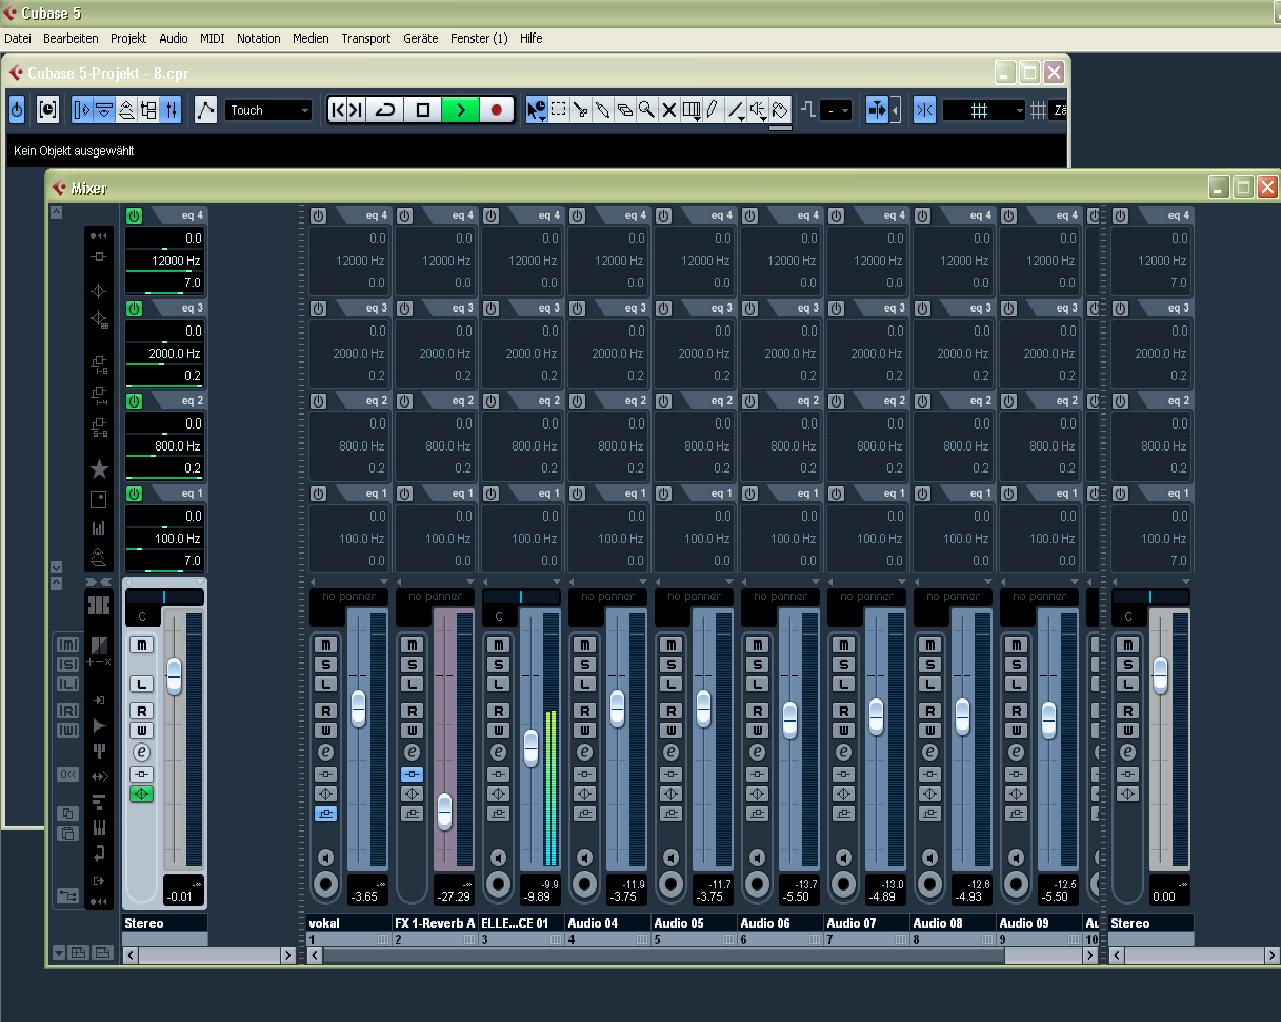Enable read automation on Audio 05
The height and width of the screenshot is (1022, 1281).
(671, 711)
